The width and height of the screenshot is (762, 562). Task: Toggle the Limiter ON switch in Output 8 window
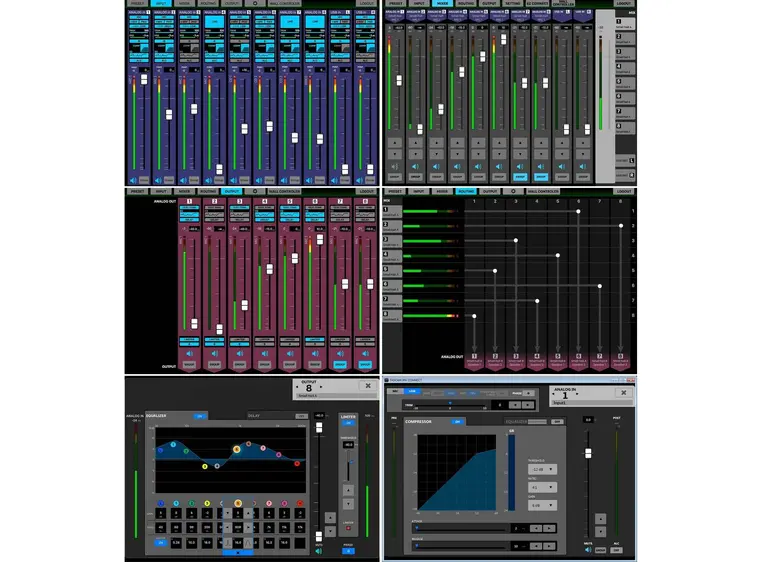[x=348, y=423]
